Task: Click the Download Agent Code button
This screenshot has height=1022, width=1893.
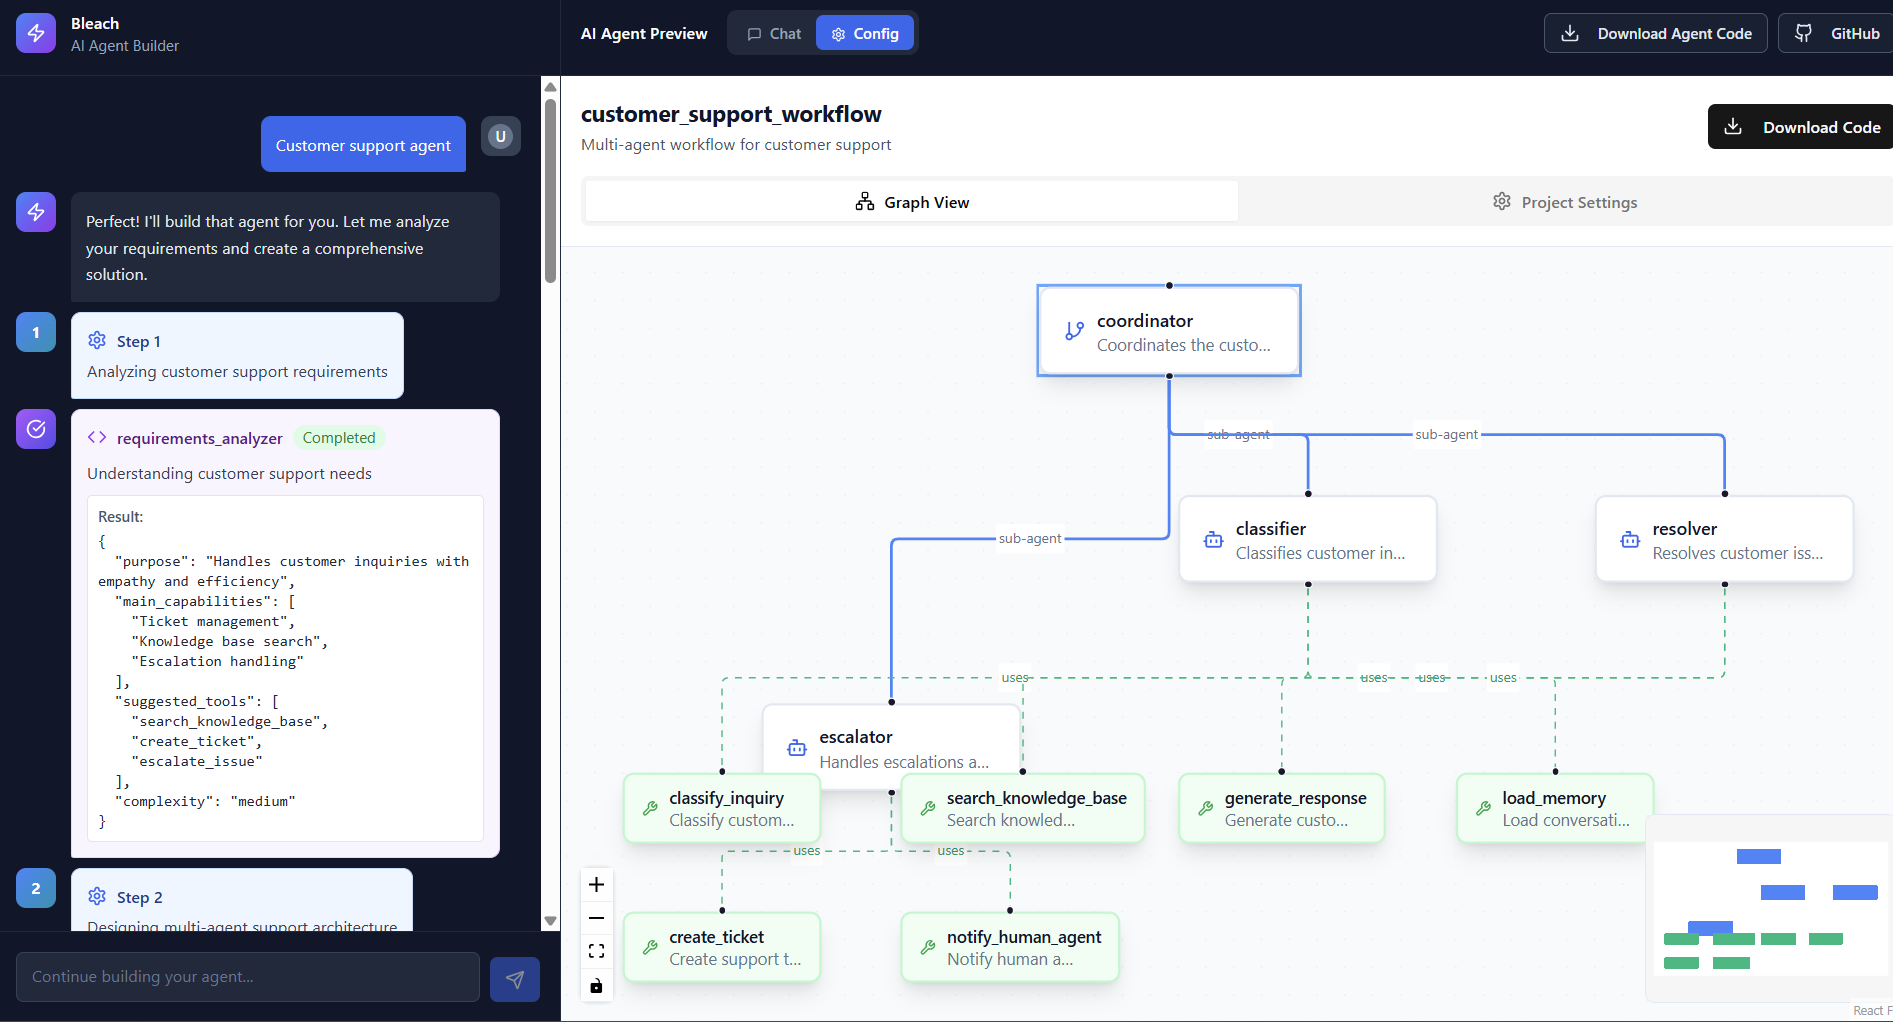Action: click(x=1656, y=33)
